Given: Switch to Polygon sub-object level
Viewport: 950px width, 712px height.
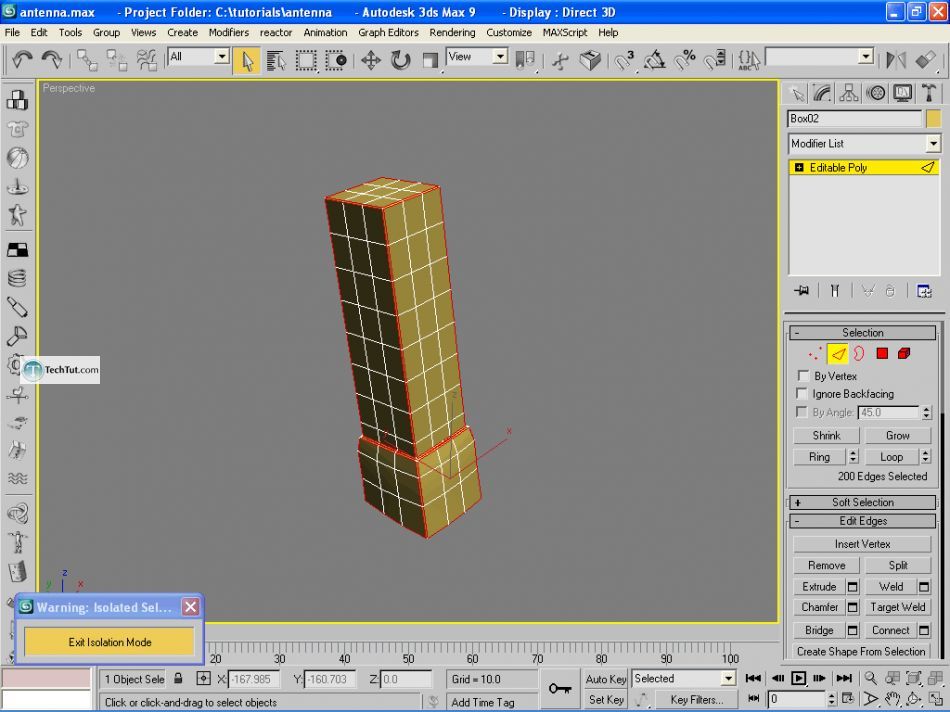Looking at the screenshot, I should point(882,354).
